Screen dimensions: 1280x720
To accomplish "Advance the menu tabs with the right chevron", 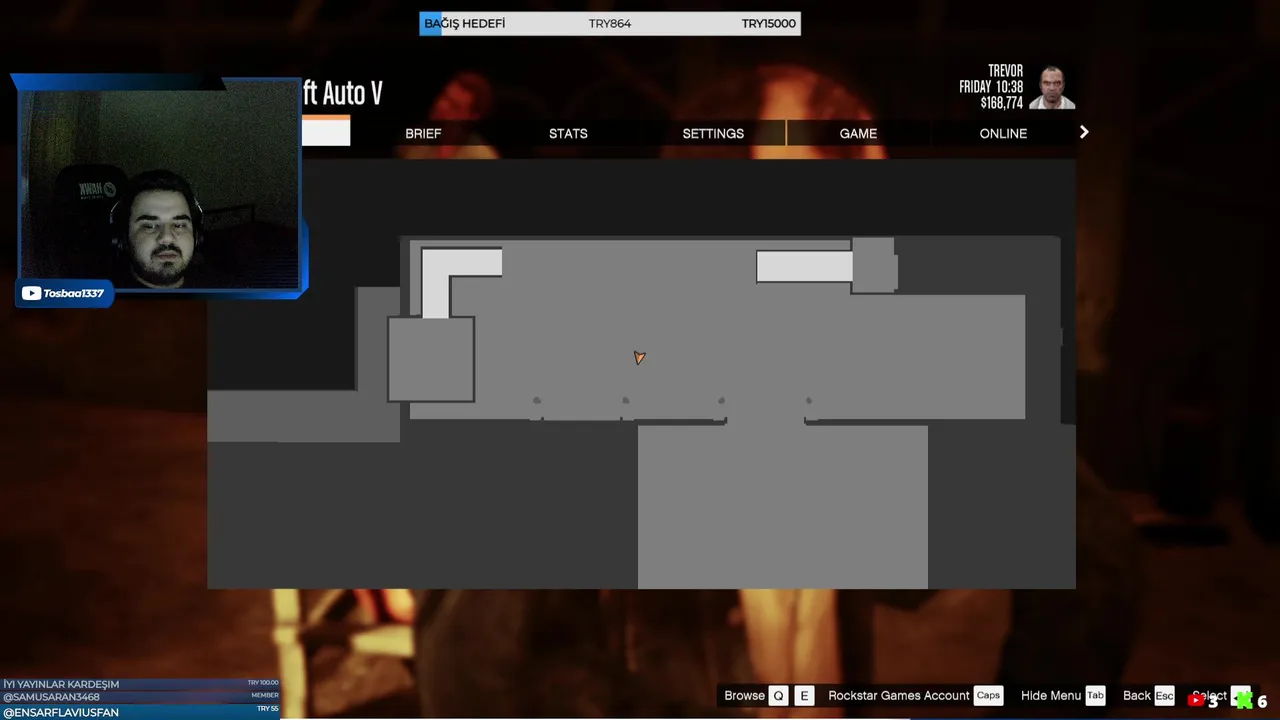I will [1084, 132].
